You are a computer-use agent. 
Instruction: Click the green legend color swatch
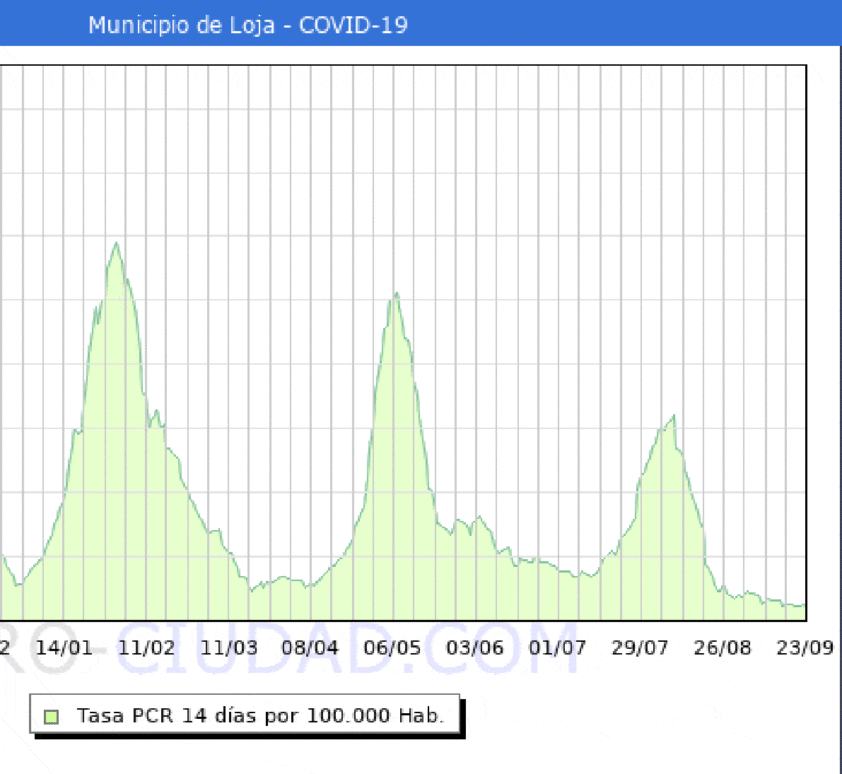[52, 716]
